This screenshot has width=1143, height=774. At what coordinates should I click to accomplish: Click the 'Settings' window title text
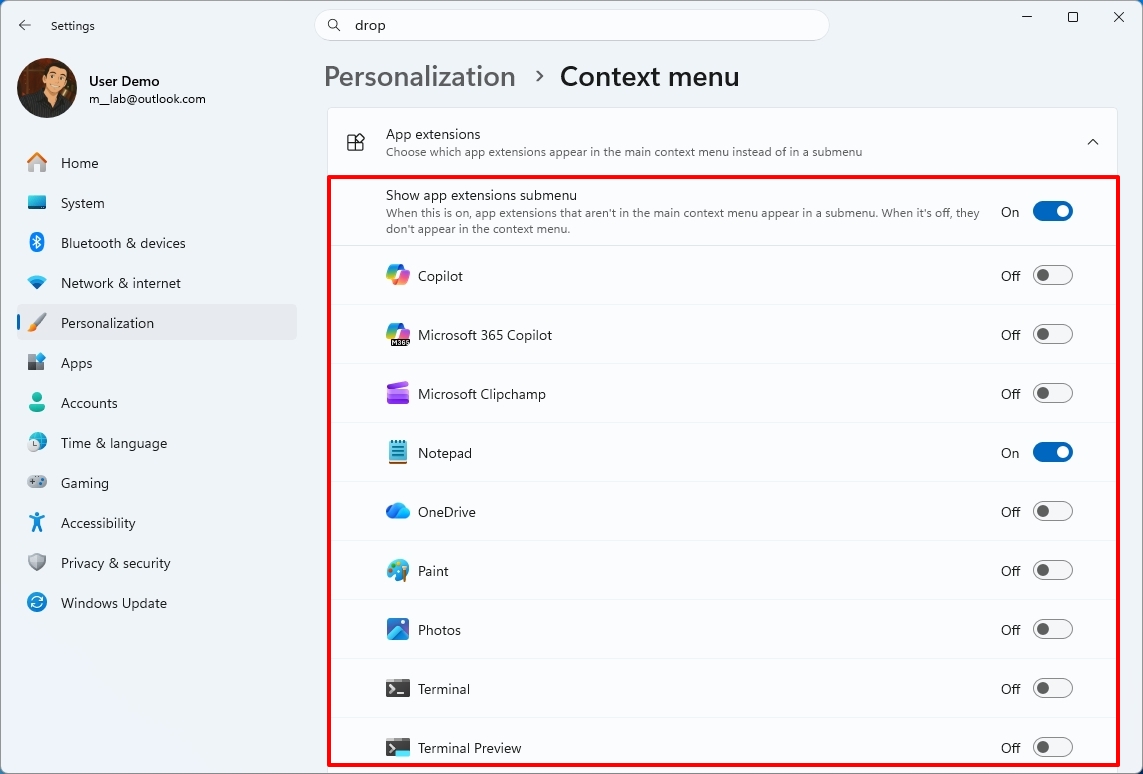[73, 26]
